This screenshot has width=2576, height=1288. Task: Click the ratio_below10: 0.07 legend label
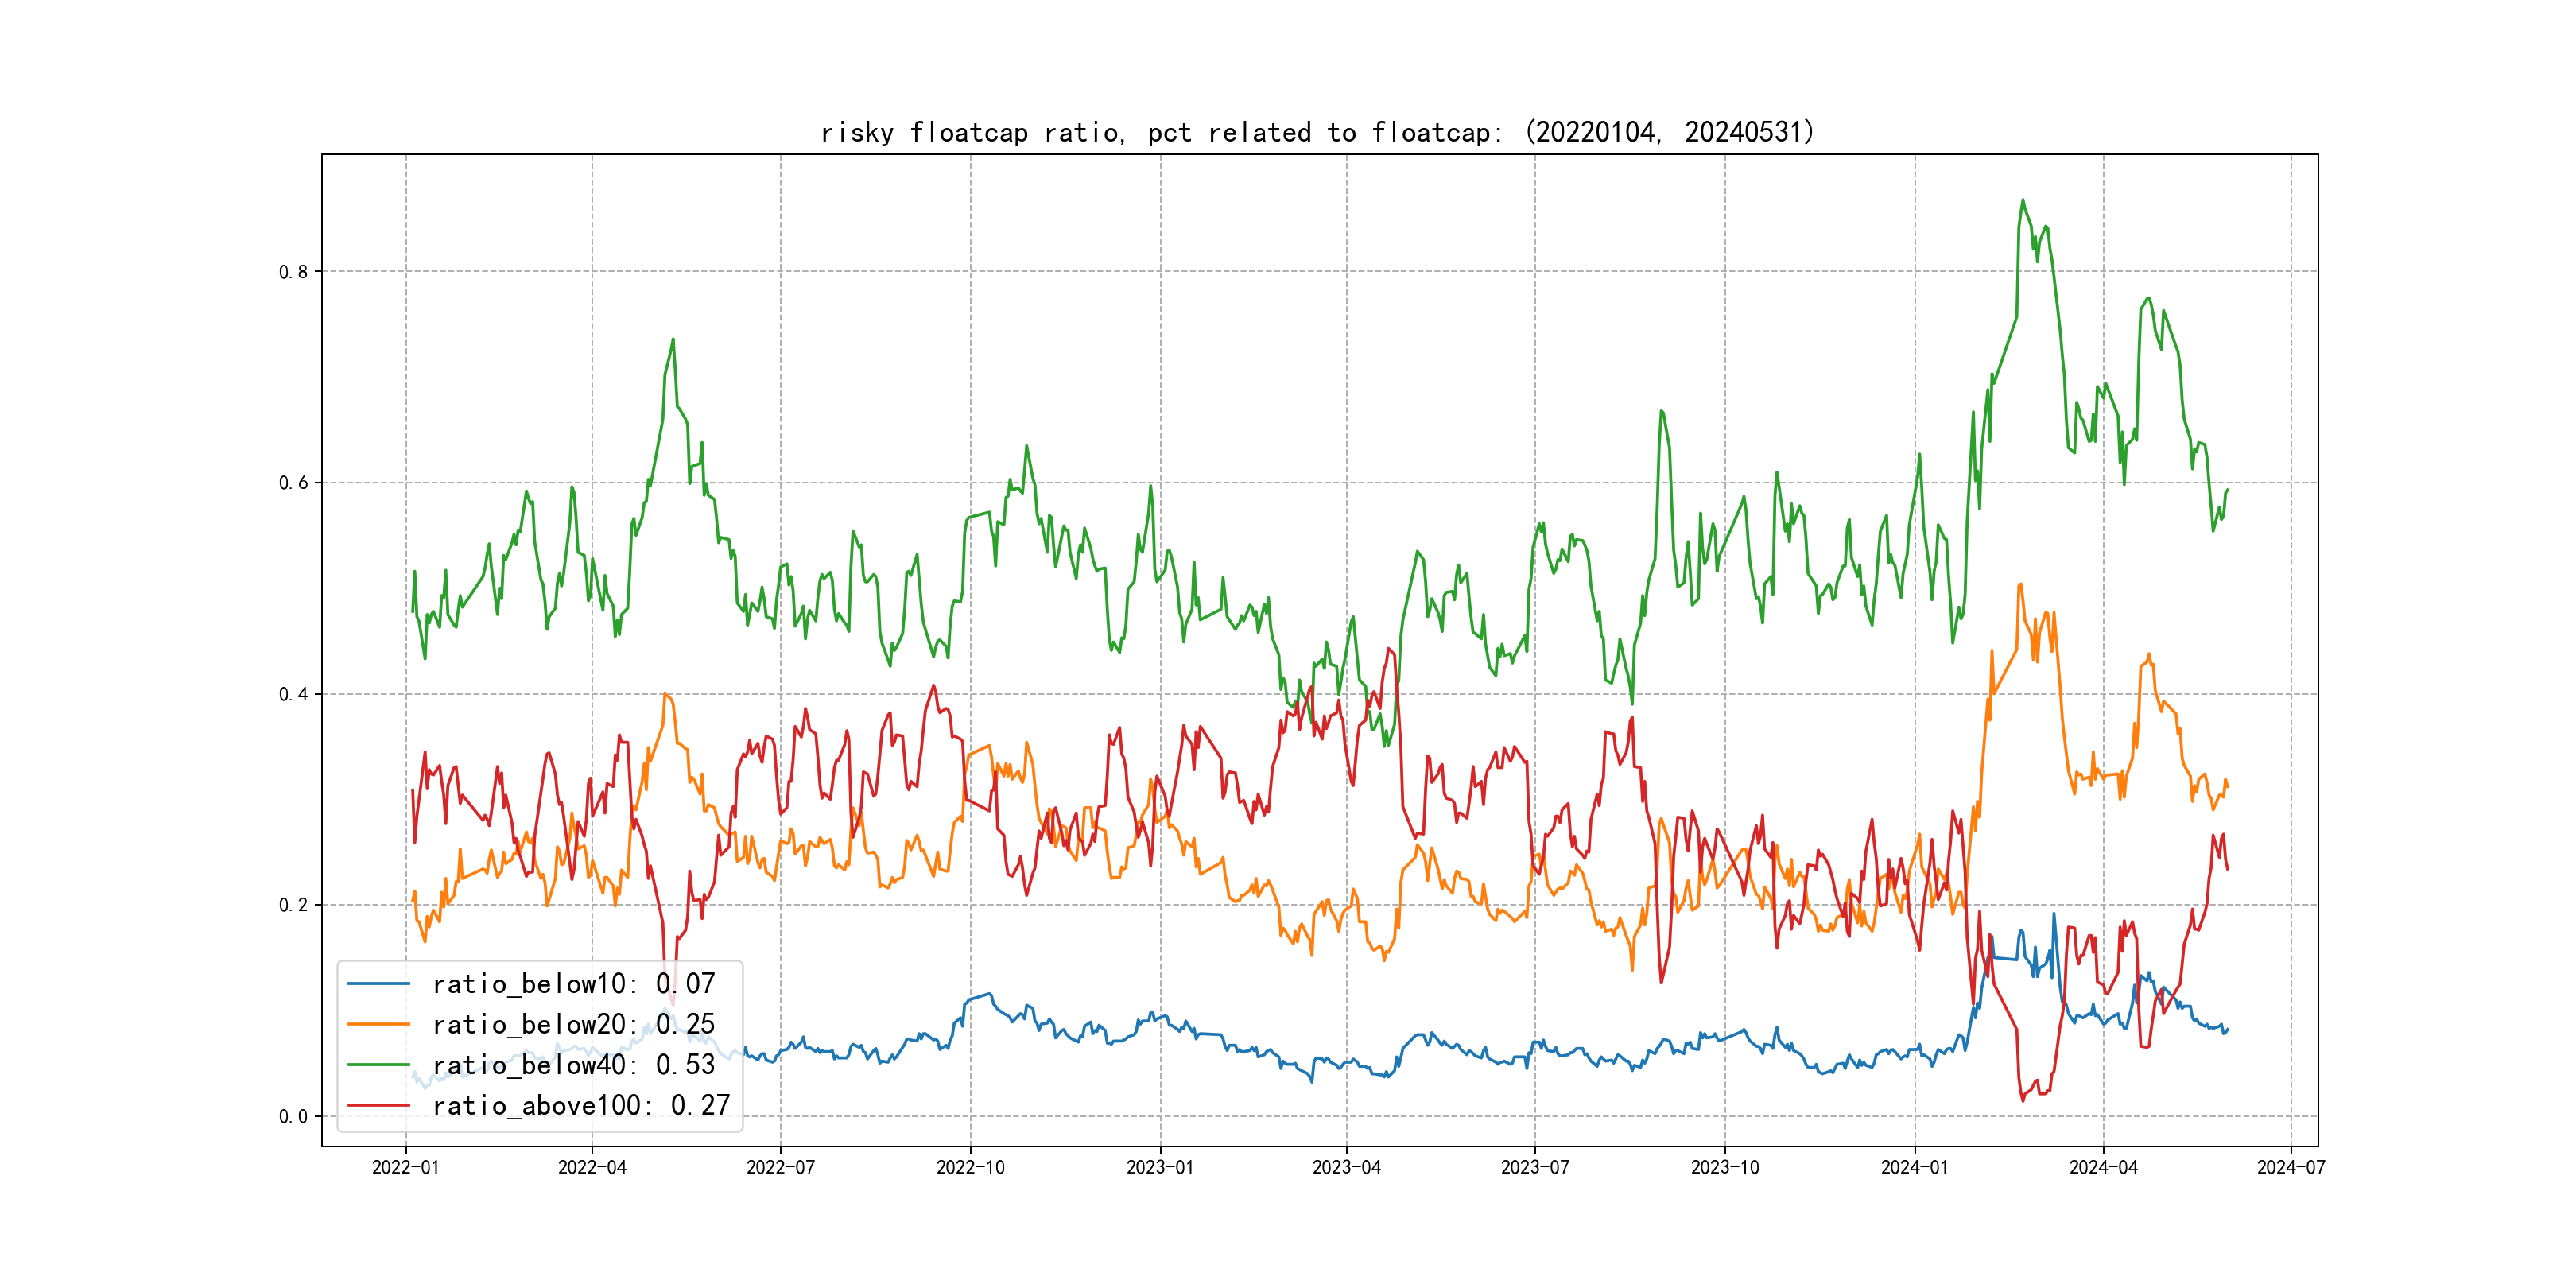[x=573, y=984]
